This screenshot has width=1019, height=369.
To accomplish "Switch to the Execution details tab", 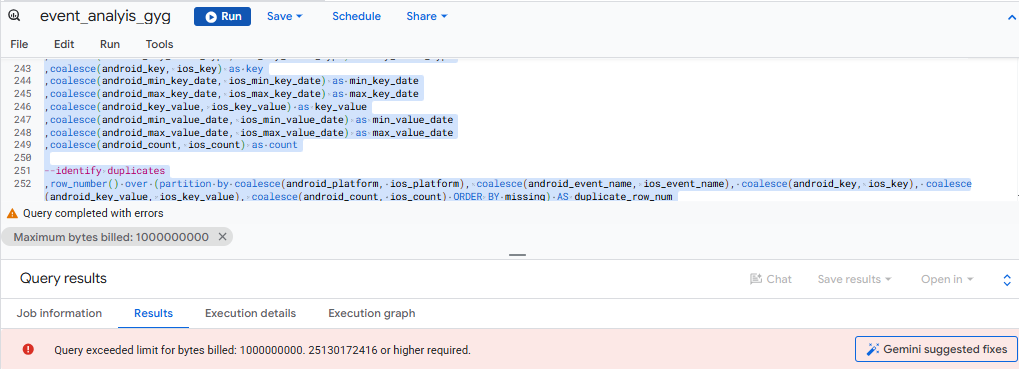I will (x=250, y=313).
